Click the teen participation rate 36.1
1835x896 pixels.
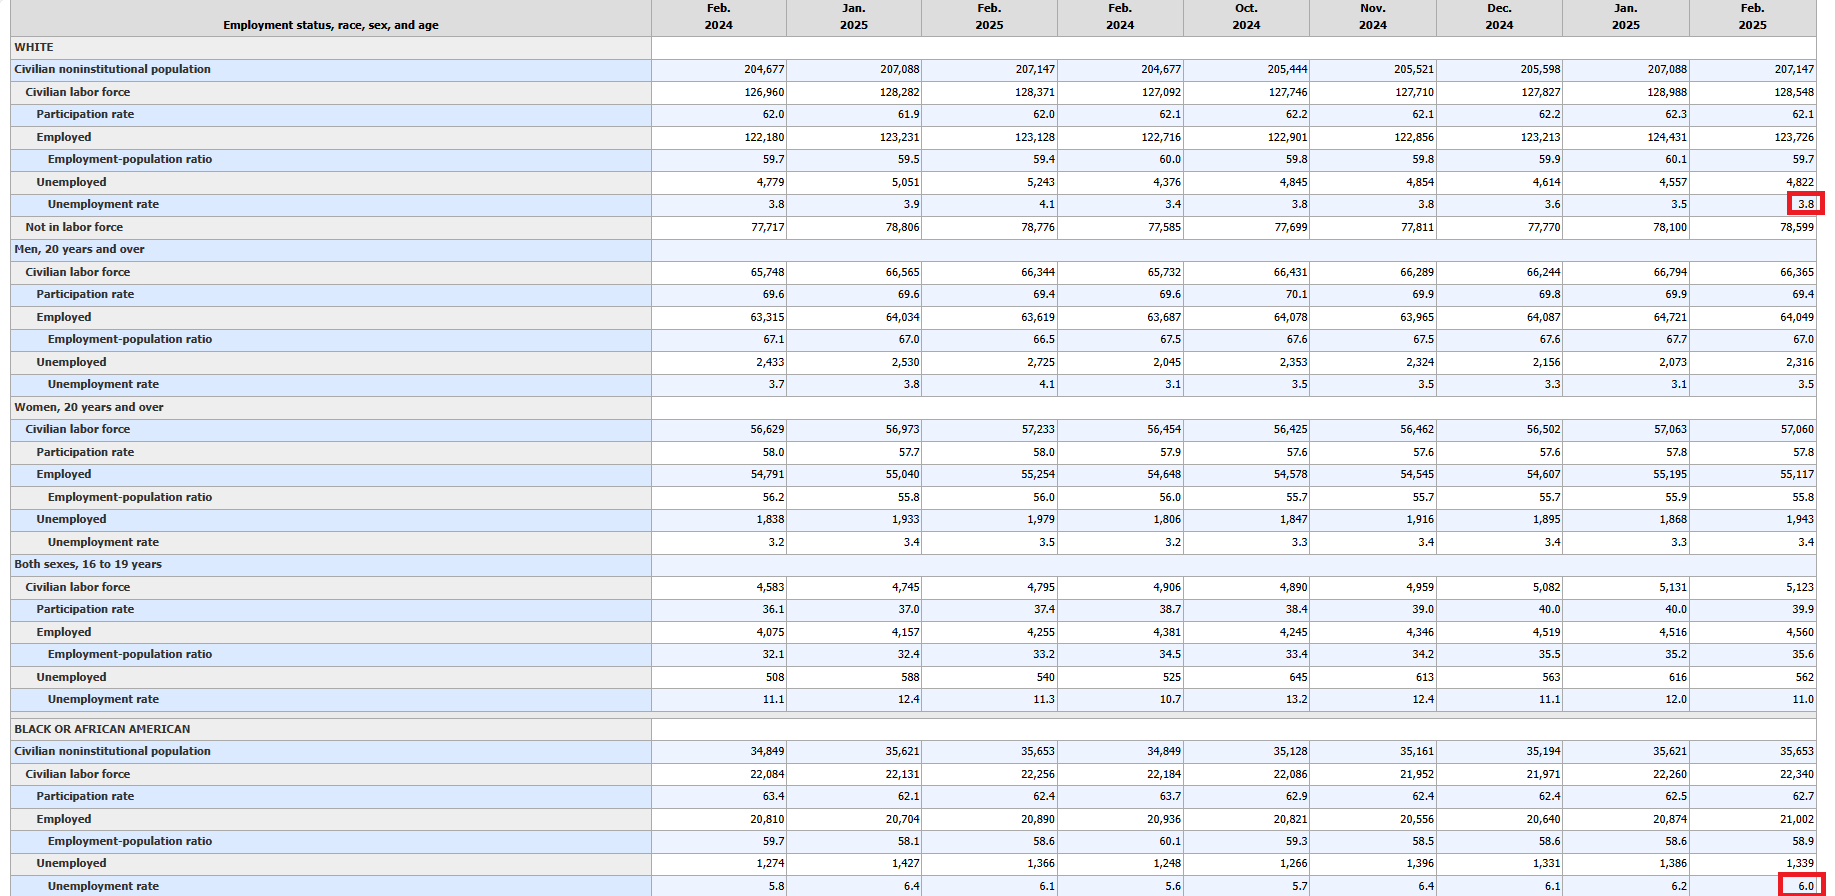pos(773,609)
